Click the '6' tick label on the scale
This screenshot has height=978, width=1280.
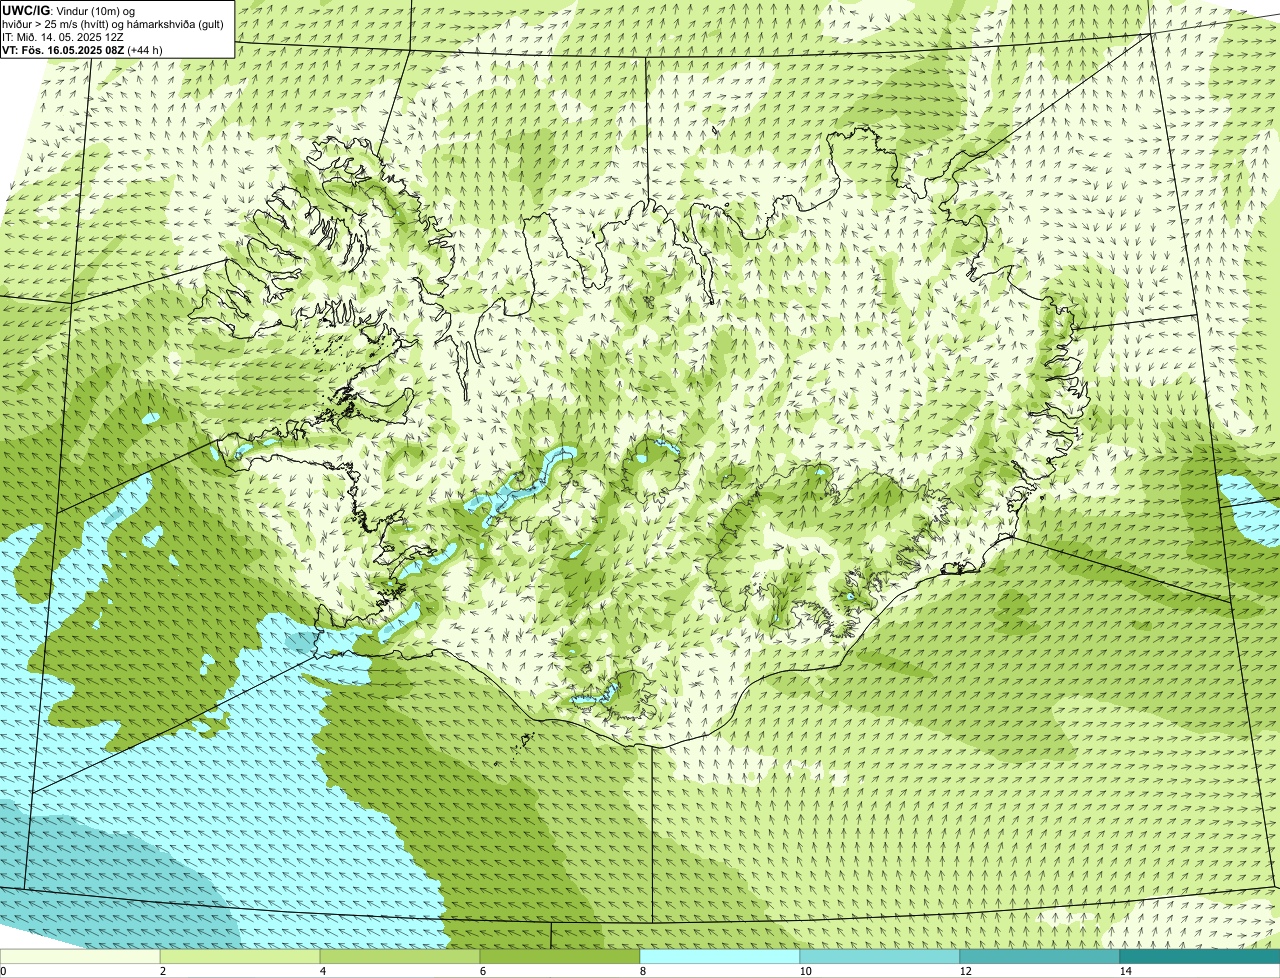[x=482, y=971]
